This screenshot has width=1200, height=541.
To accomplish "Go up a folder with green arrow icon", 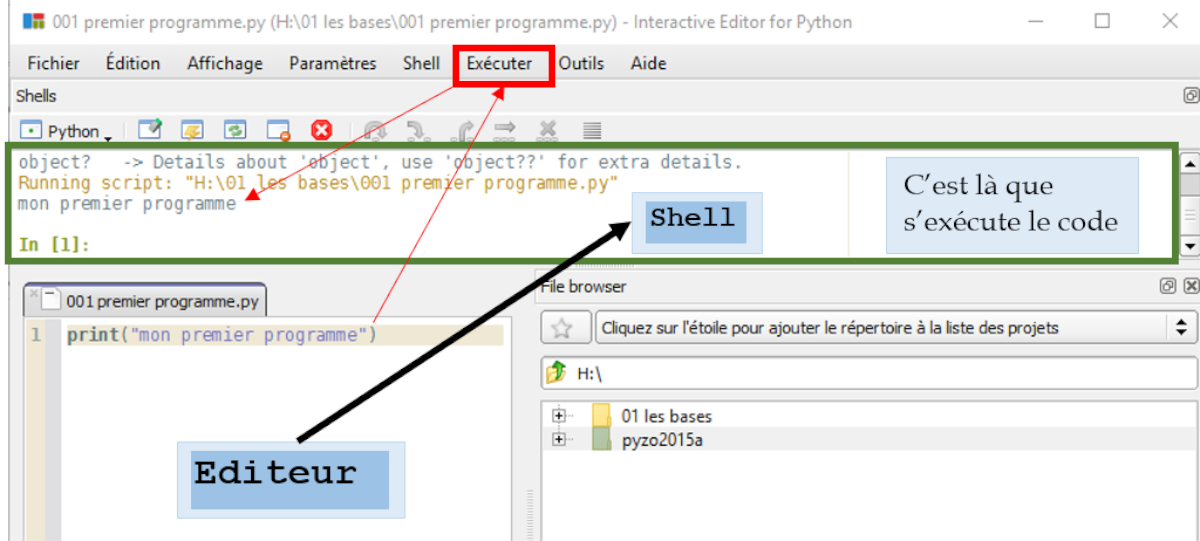I will [557, 373].
